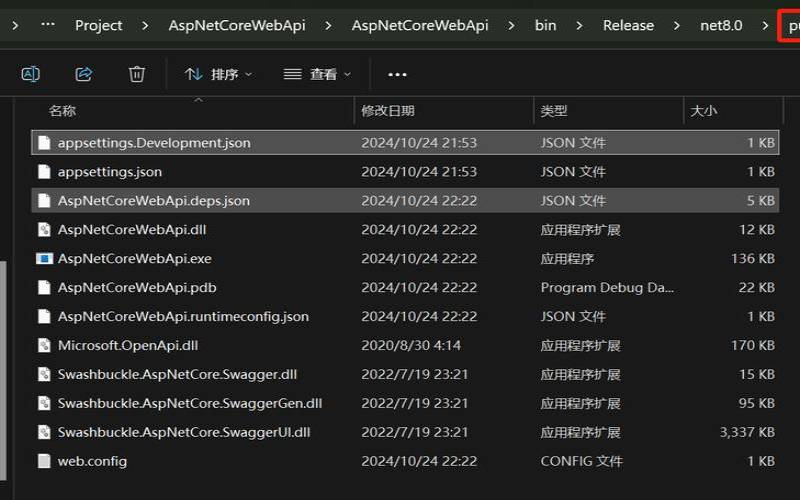Open the three-dot more options menu
The width and height of the screenshot is (800, 500).
(x=397, y=74)
